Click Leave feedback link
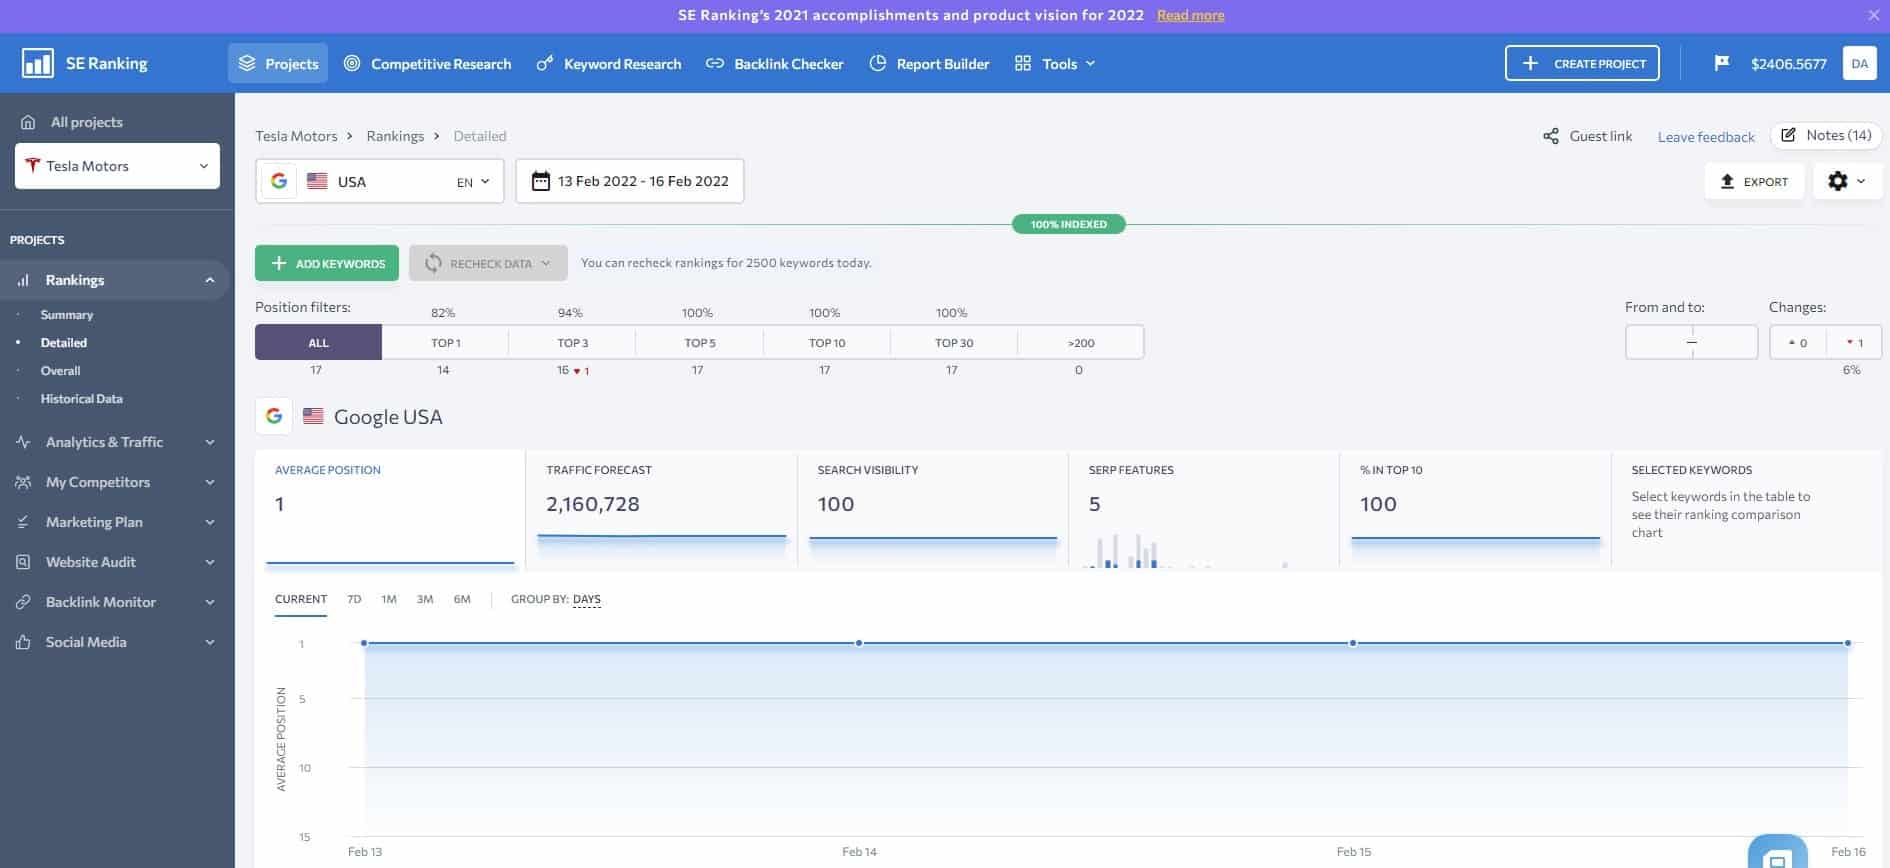 (1706, 137)
